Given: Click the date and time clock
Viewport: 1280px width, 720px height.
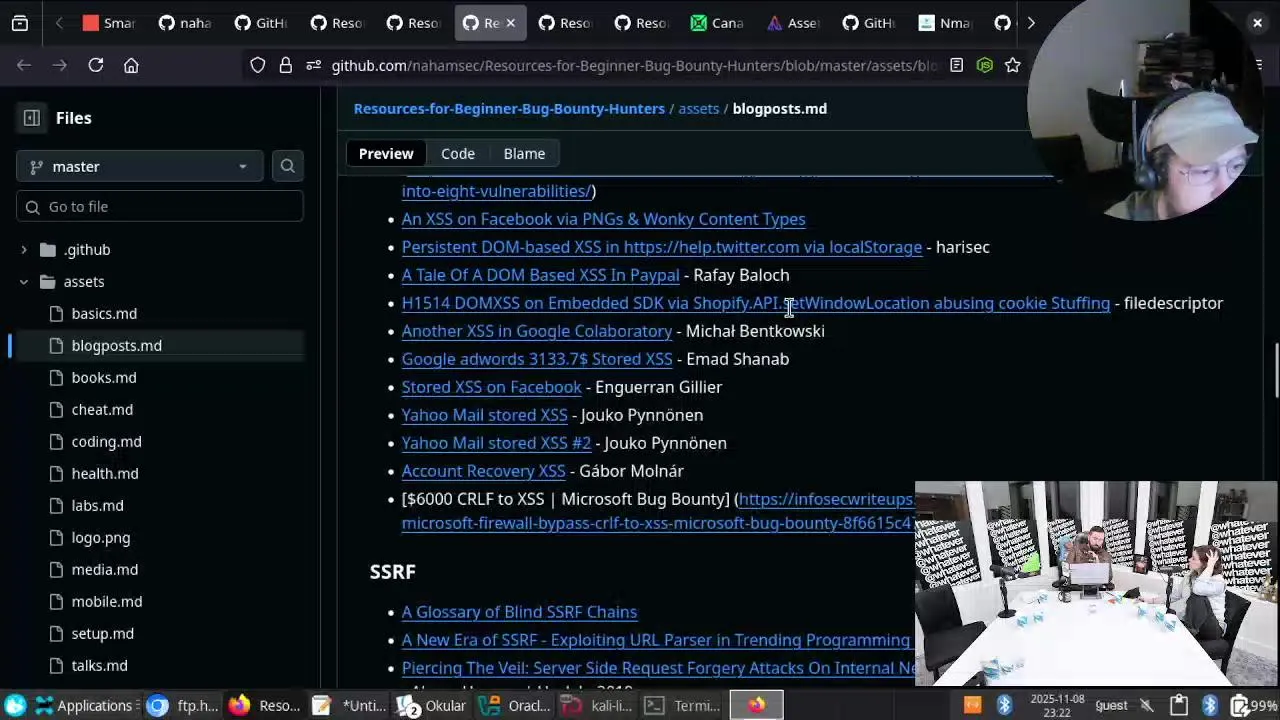Looking at the screenshot, I should point(1057,706).
